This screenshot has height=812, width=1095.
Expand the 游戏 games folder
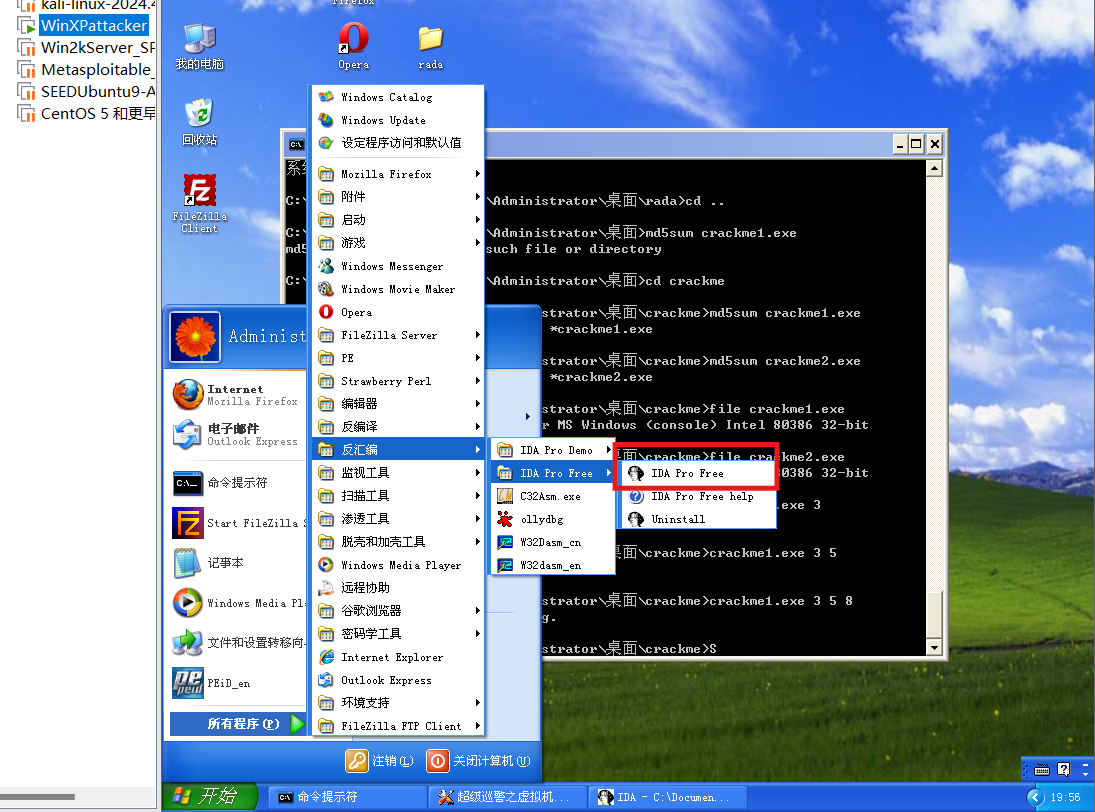(x=398, y=243)
